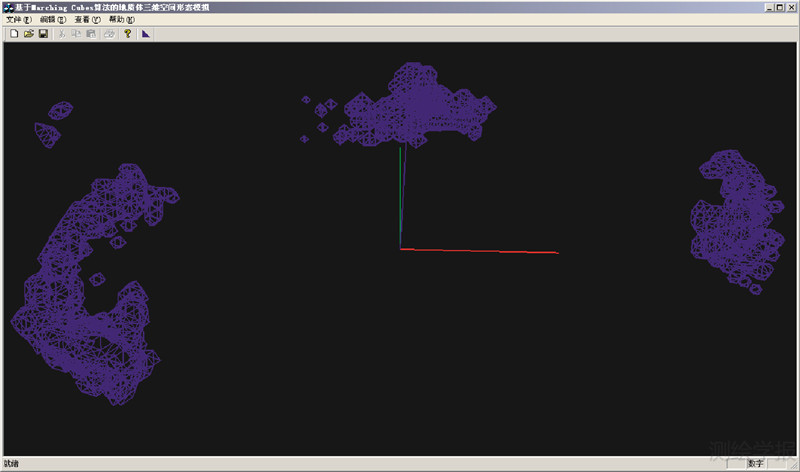Click the blue triangle modeling icon

(x=145, y=33)
